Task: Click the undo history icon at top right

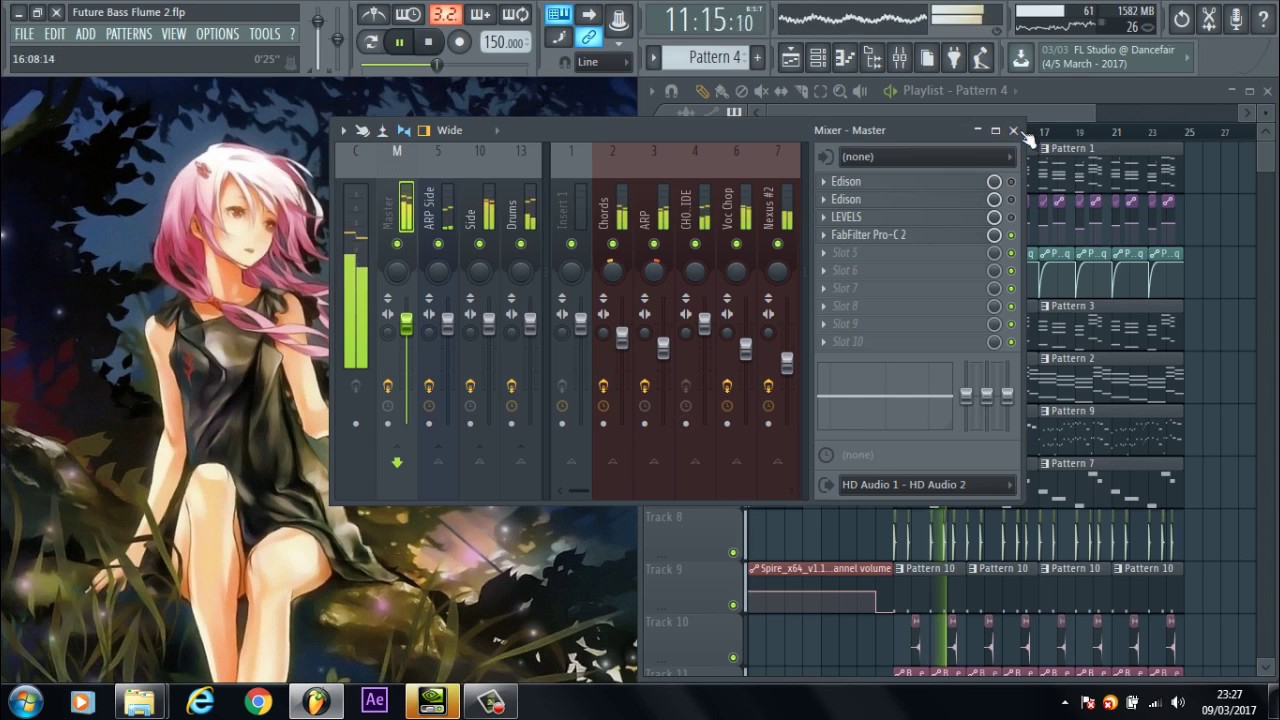Action: 1182,19
